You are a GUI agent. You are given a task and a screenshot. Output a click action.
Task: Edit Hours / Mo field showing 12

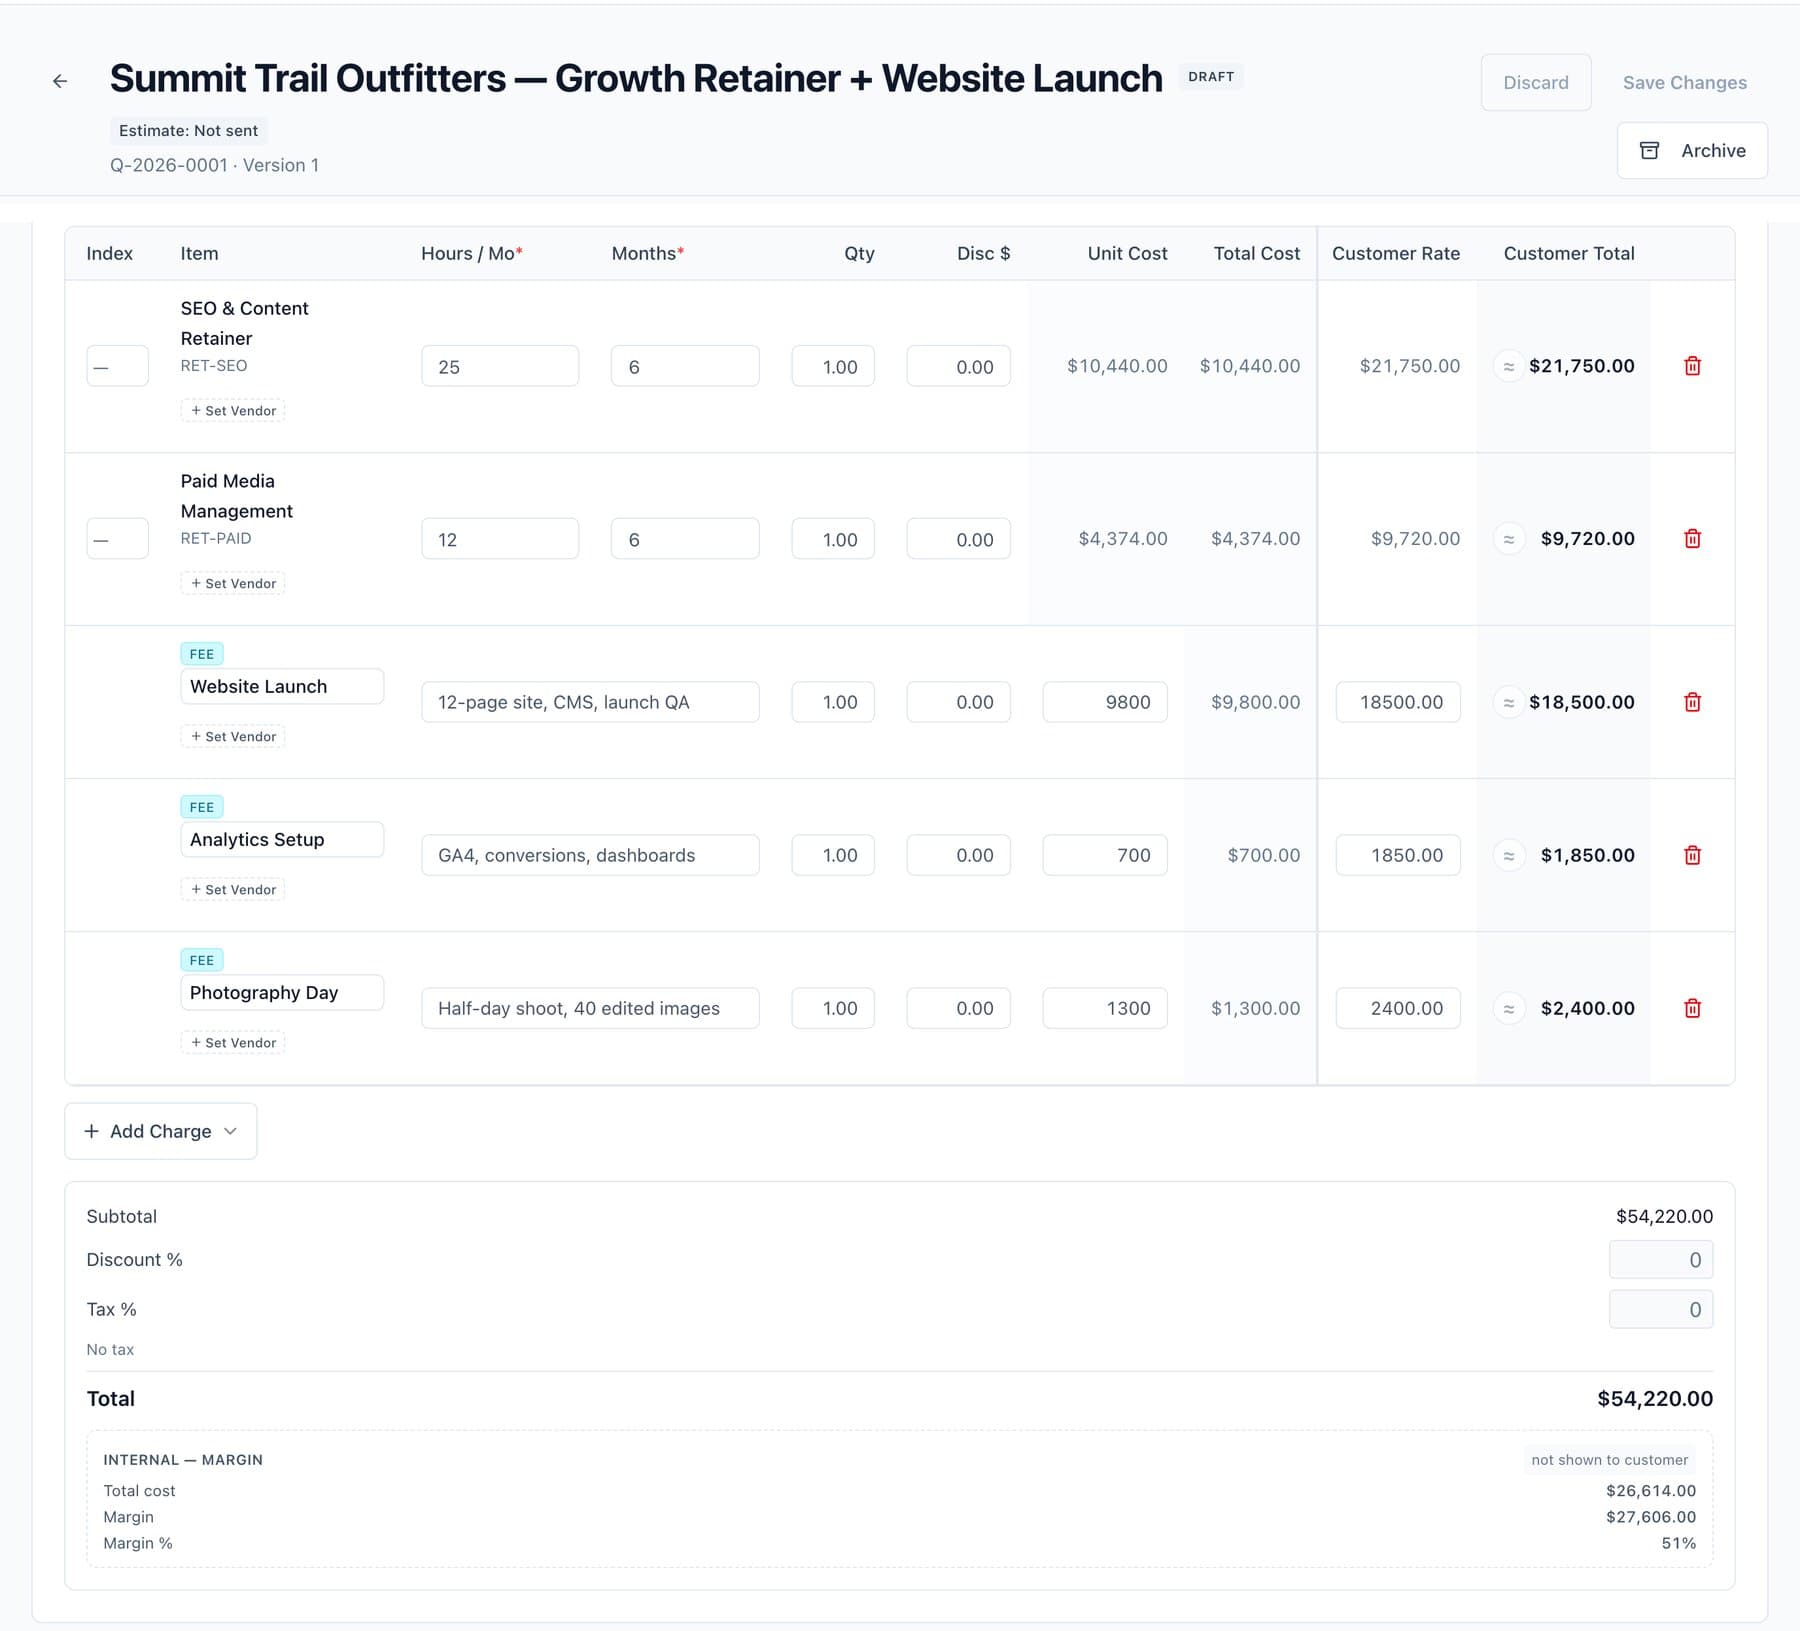(500, 539)
